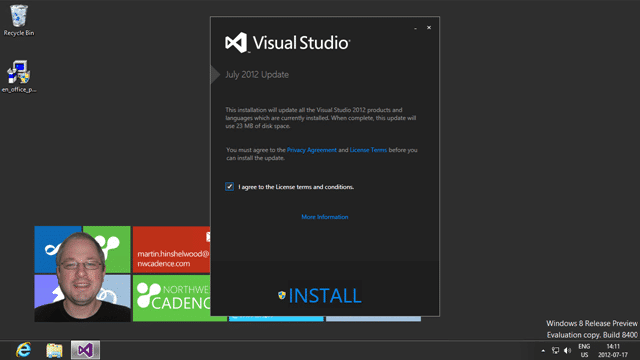Open the network status tray icon

click(x=555, y=350)
